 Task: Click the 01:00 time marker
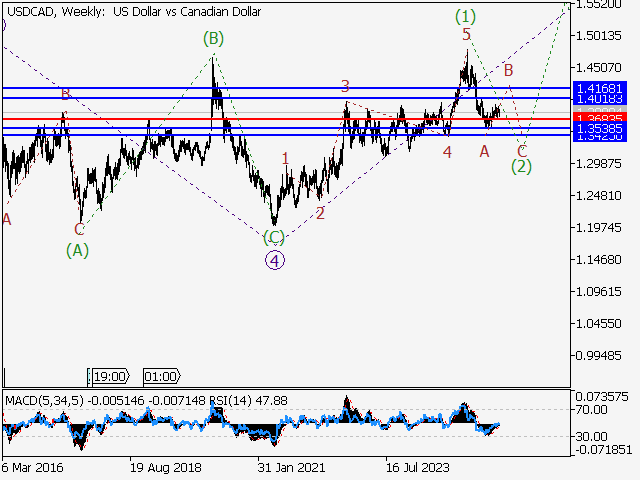161,377
